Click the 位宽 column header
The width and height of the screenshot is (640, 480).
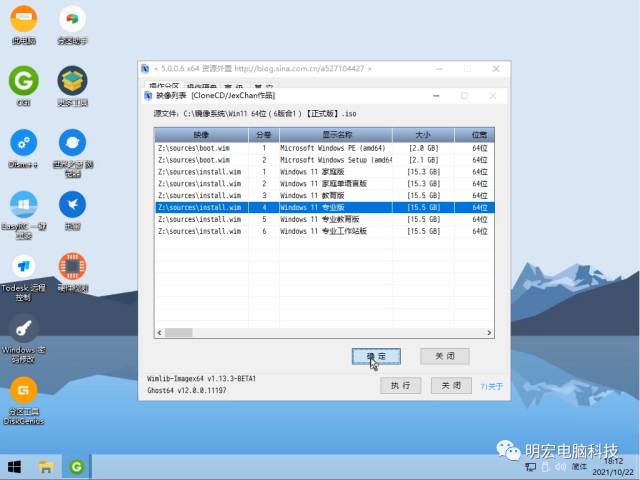click(x=474, y=135)
